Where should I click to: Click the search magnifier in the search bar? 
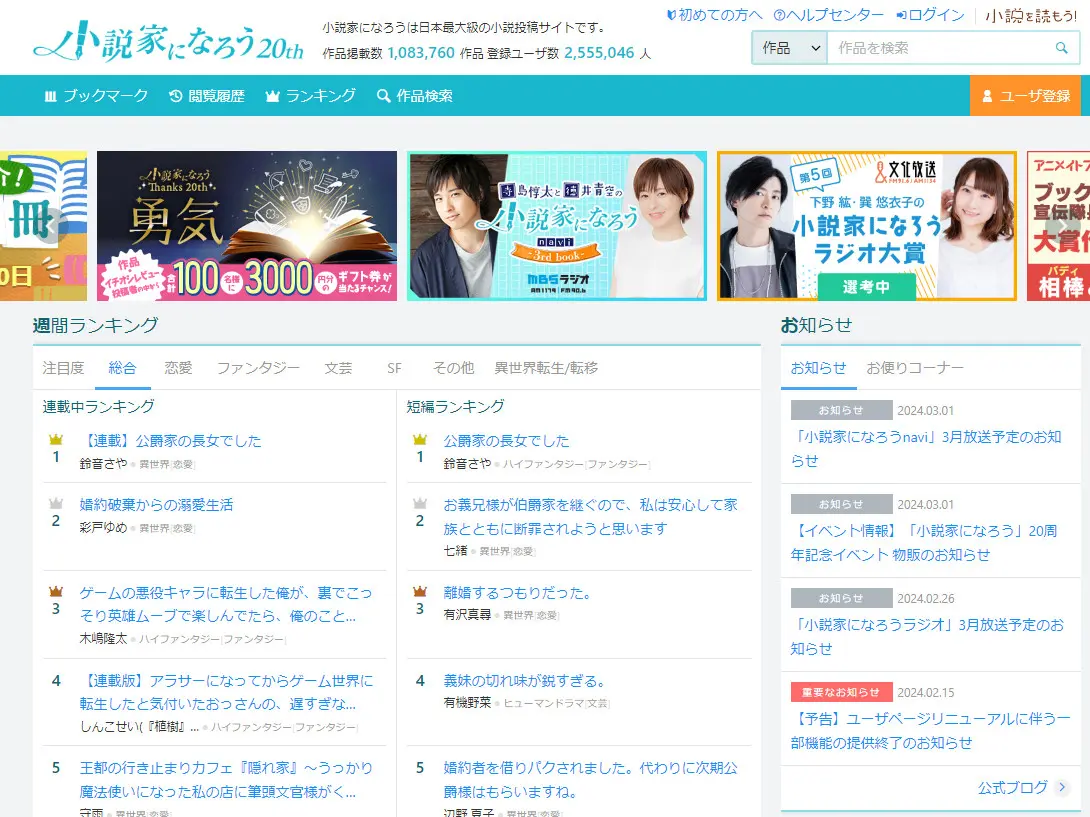[x=1061, y=47]
